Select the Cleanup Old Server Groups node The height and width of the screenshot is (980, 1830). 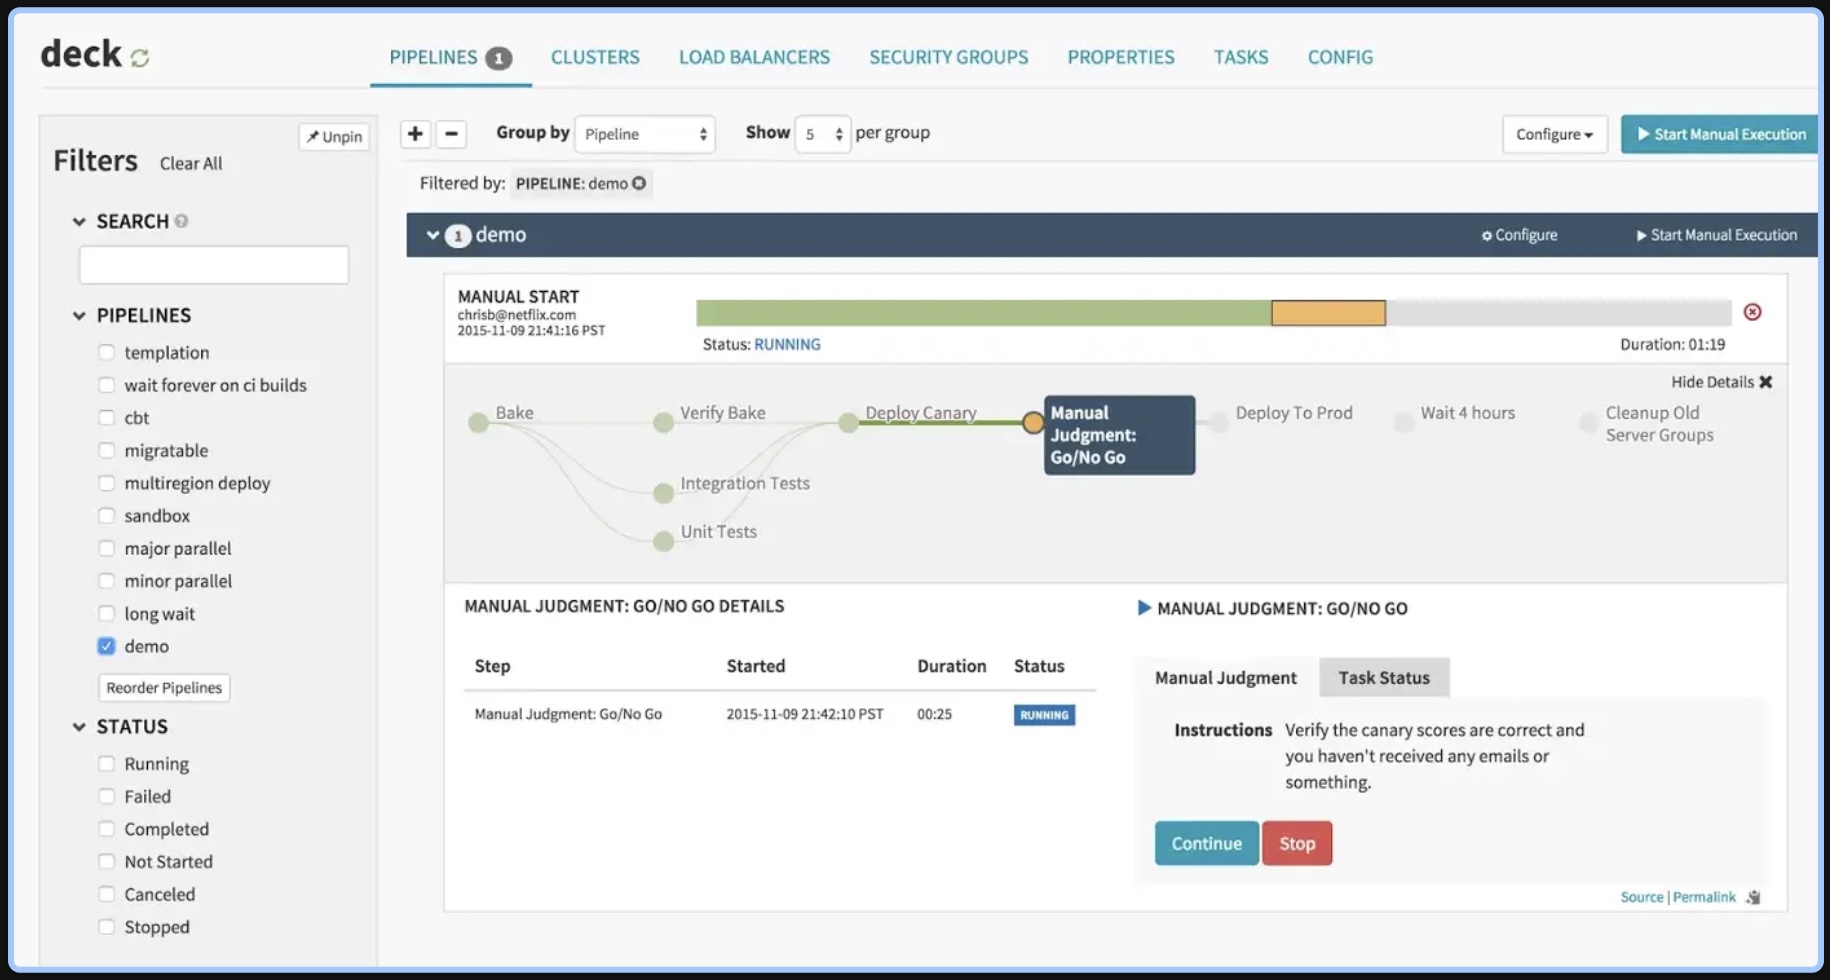click(1588, 423)
